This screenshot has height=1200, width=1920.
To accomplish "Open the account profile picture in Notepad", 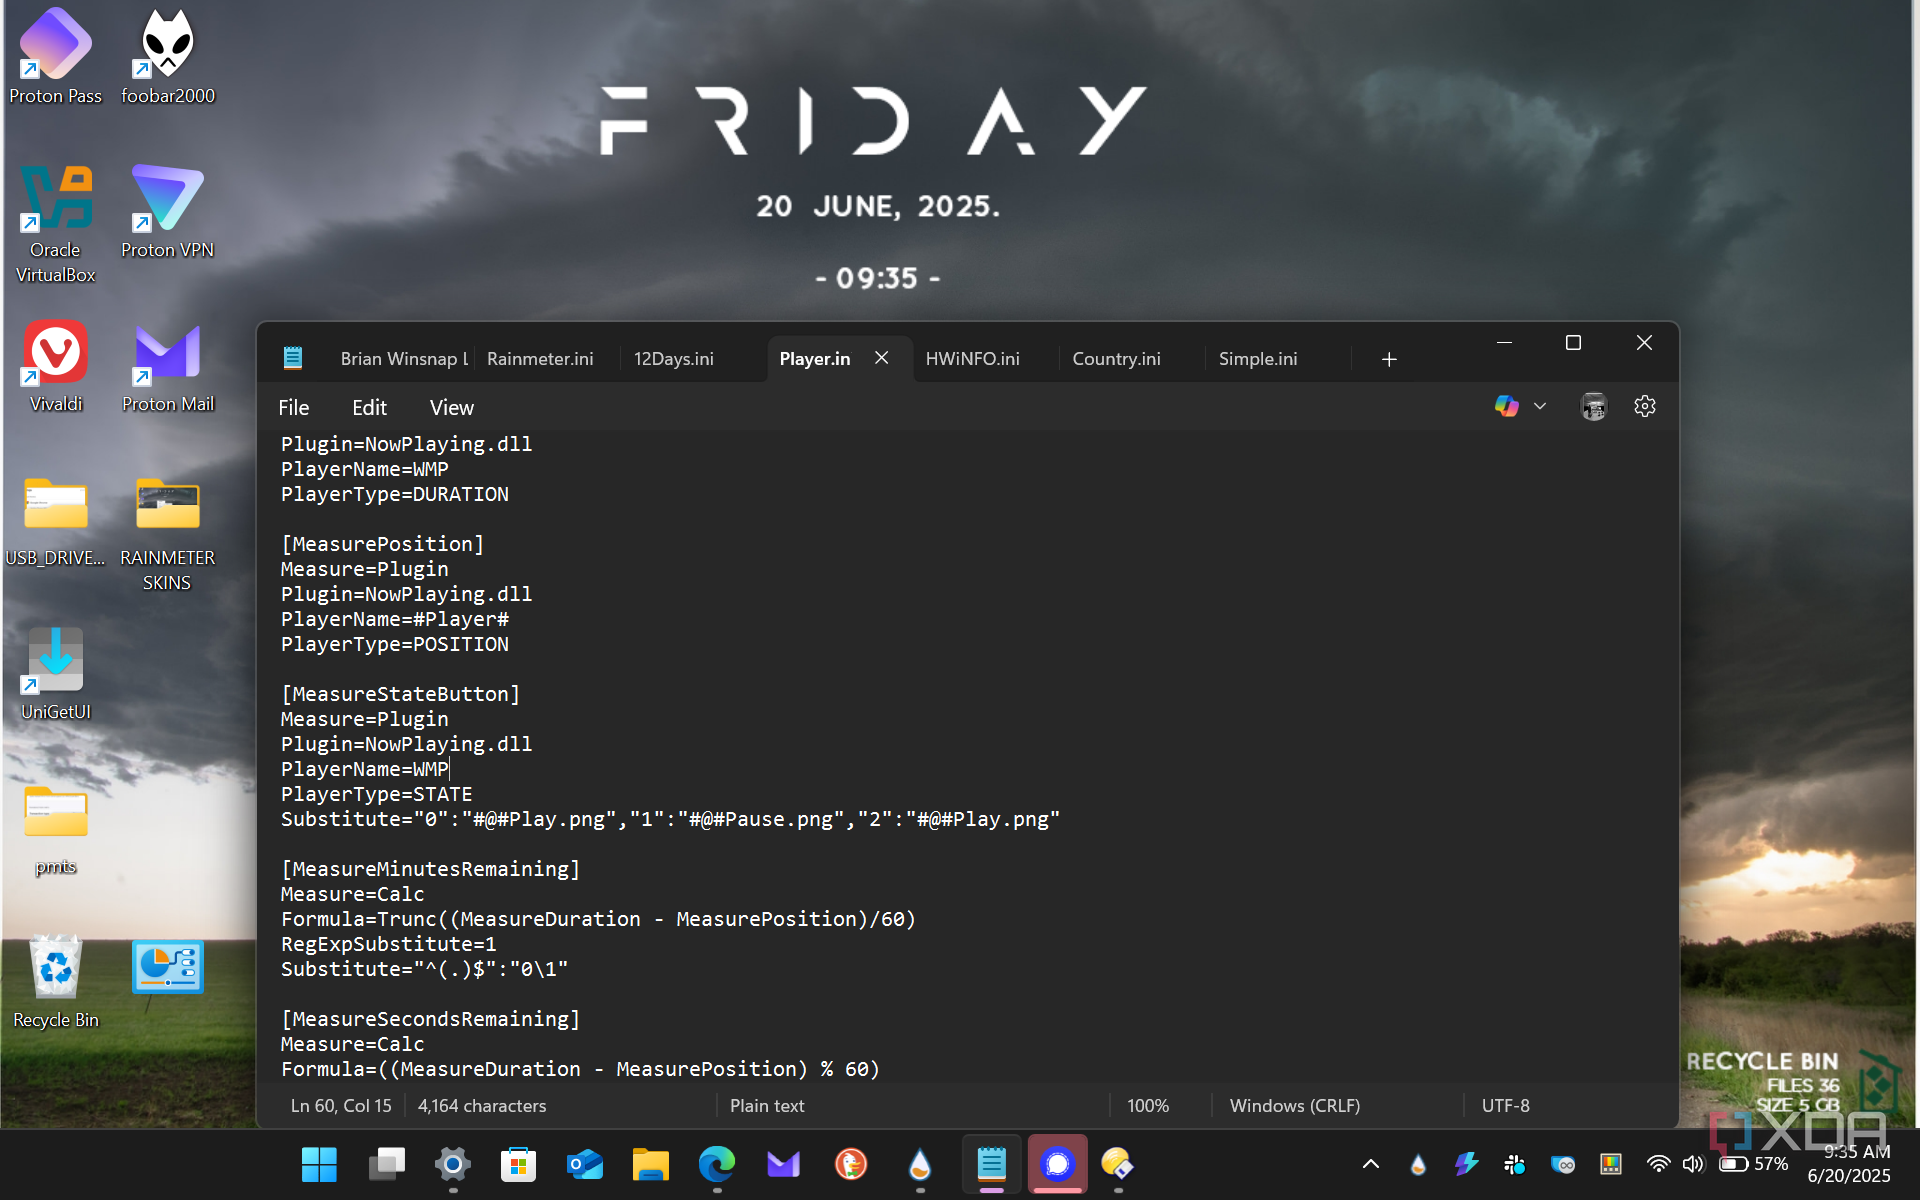I will coord(1593,406).
